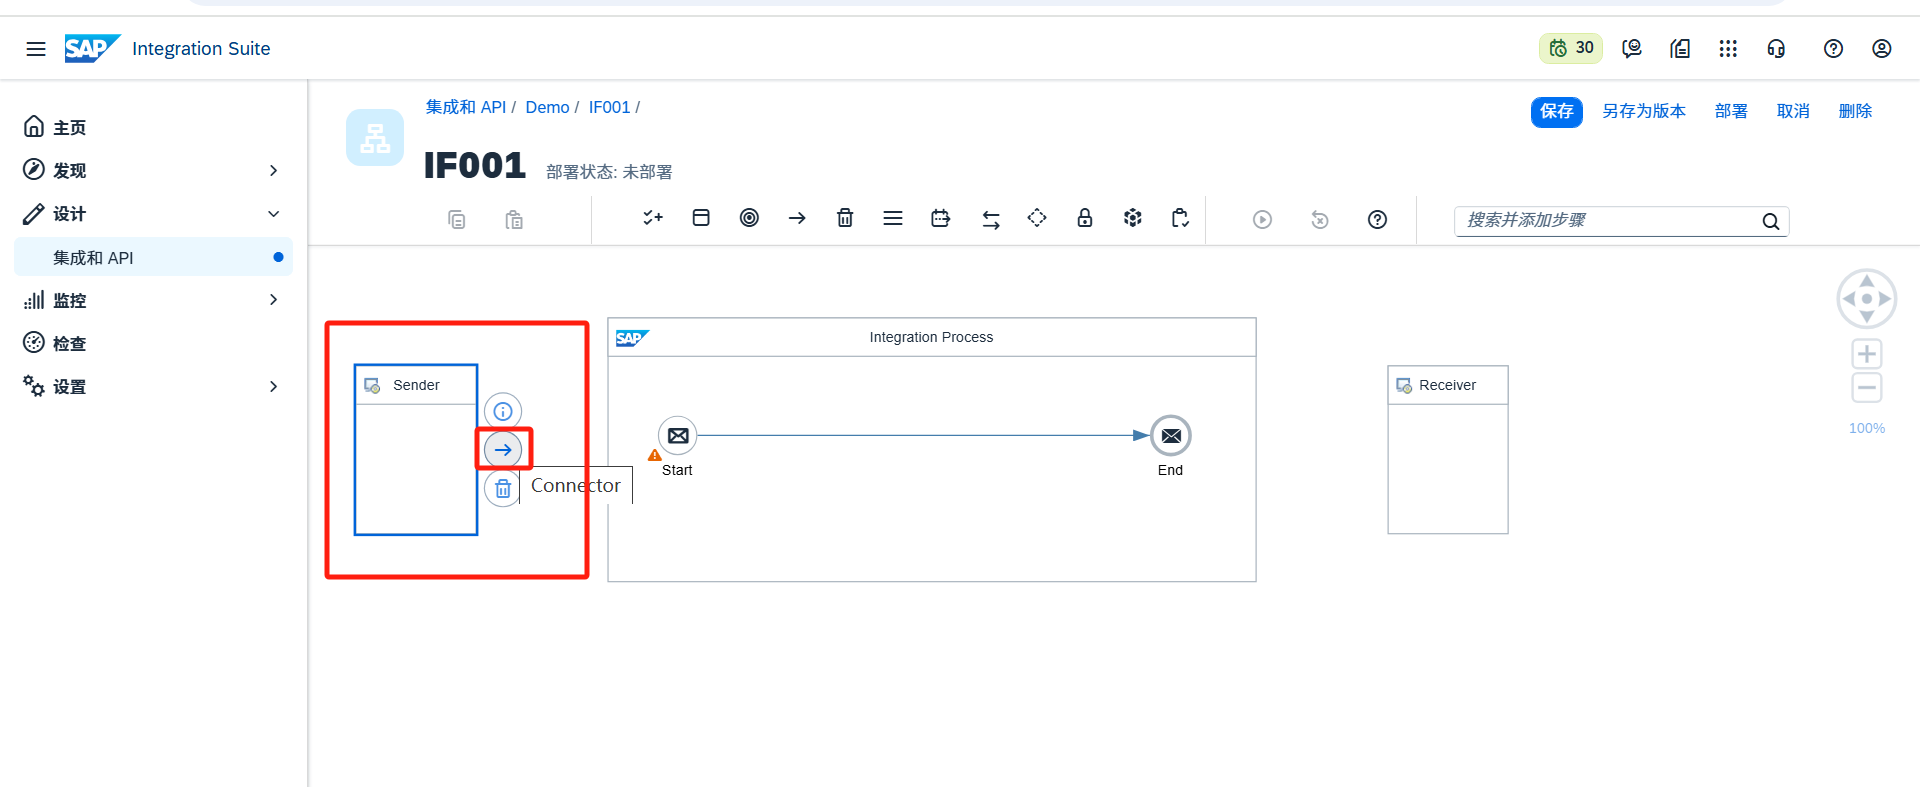Open the documents icon in header

click(x=1680, y=49)
